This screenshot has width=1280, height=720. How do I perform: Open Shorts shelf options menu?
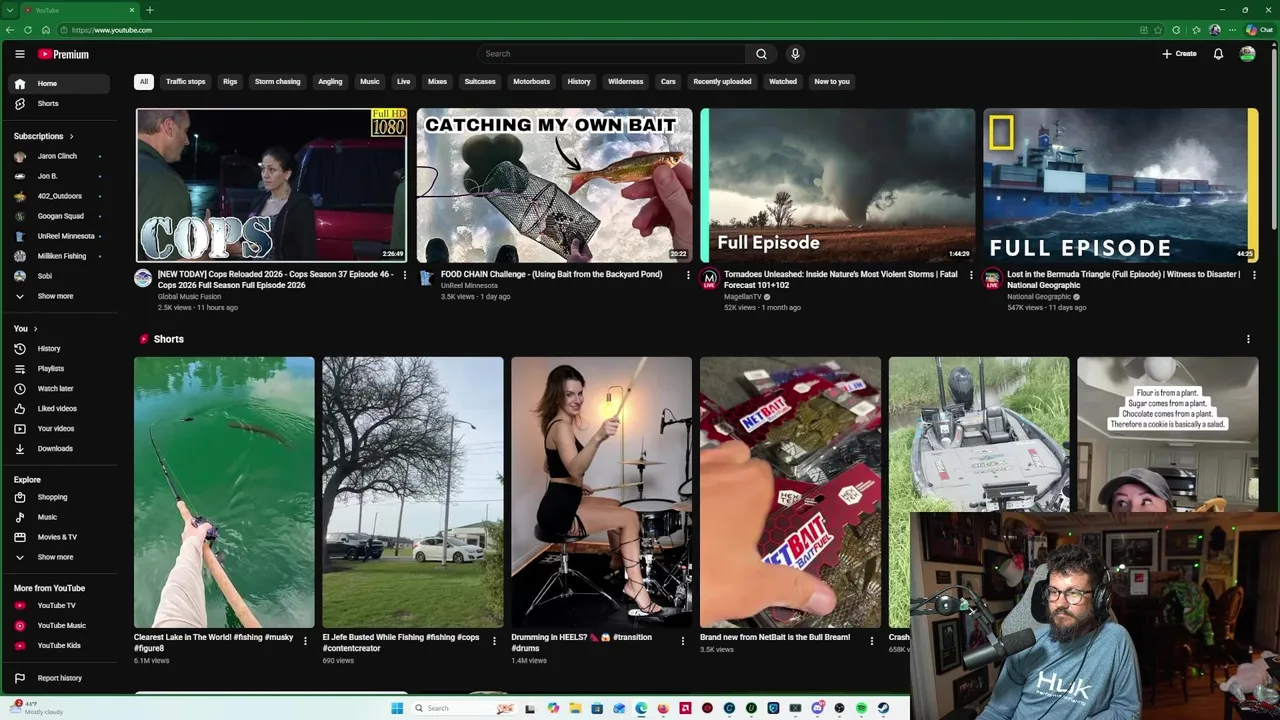(1248, 339)
